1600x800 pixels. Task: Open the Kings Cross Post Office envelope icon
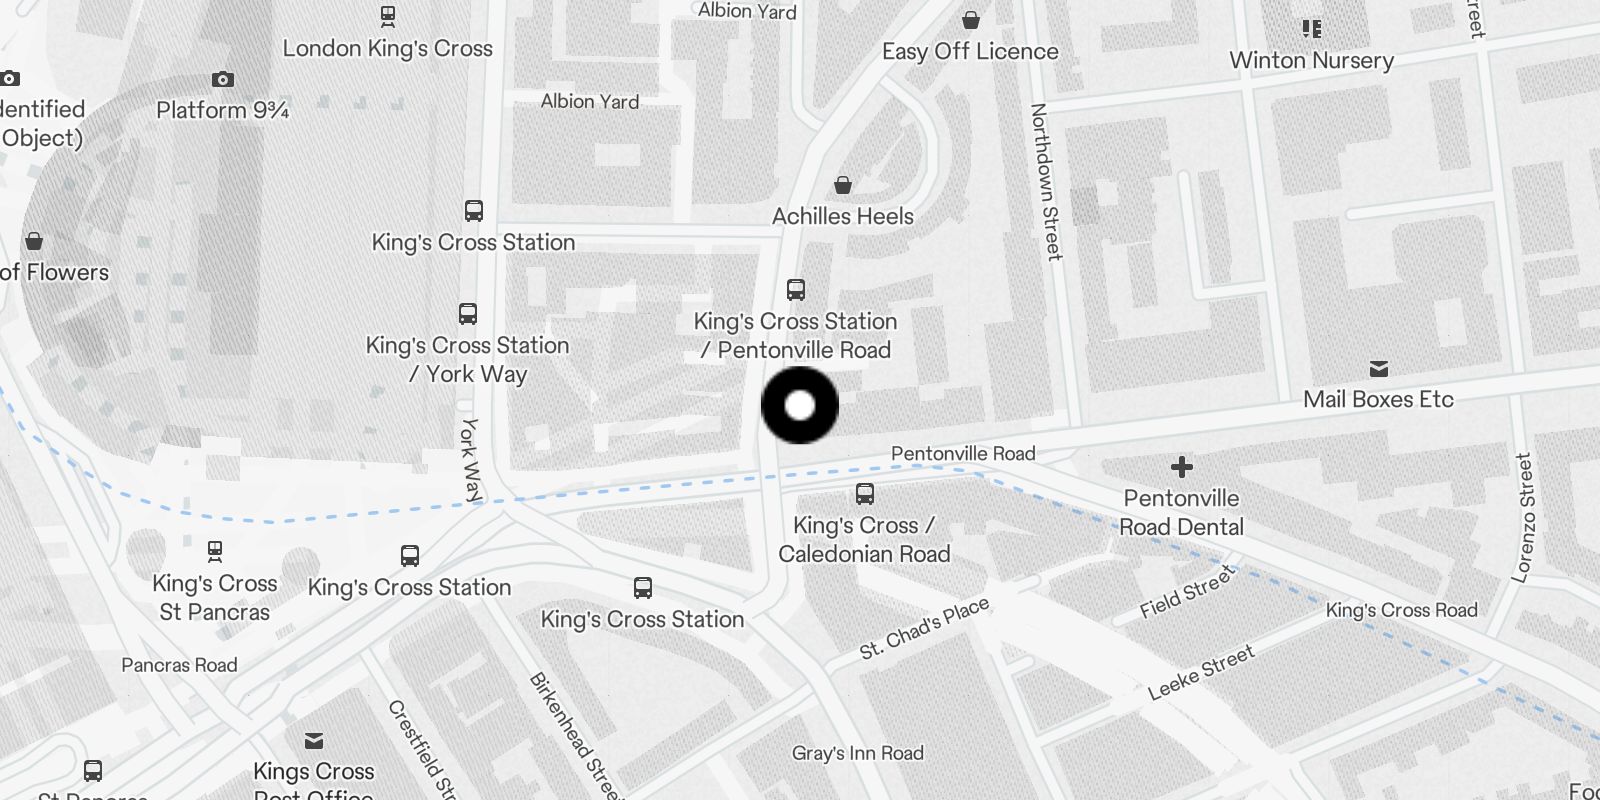[x=314, y=741]
